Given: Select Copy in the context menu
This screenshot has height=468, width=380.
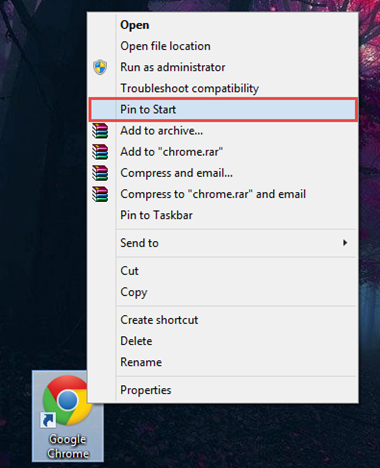Looking at the screenshot, I should tap(223, 292).
